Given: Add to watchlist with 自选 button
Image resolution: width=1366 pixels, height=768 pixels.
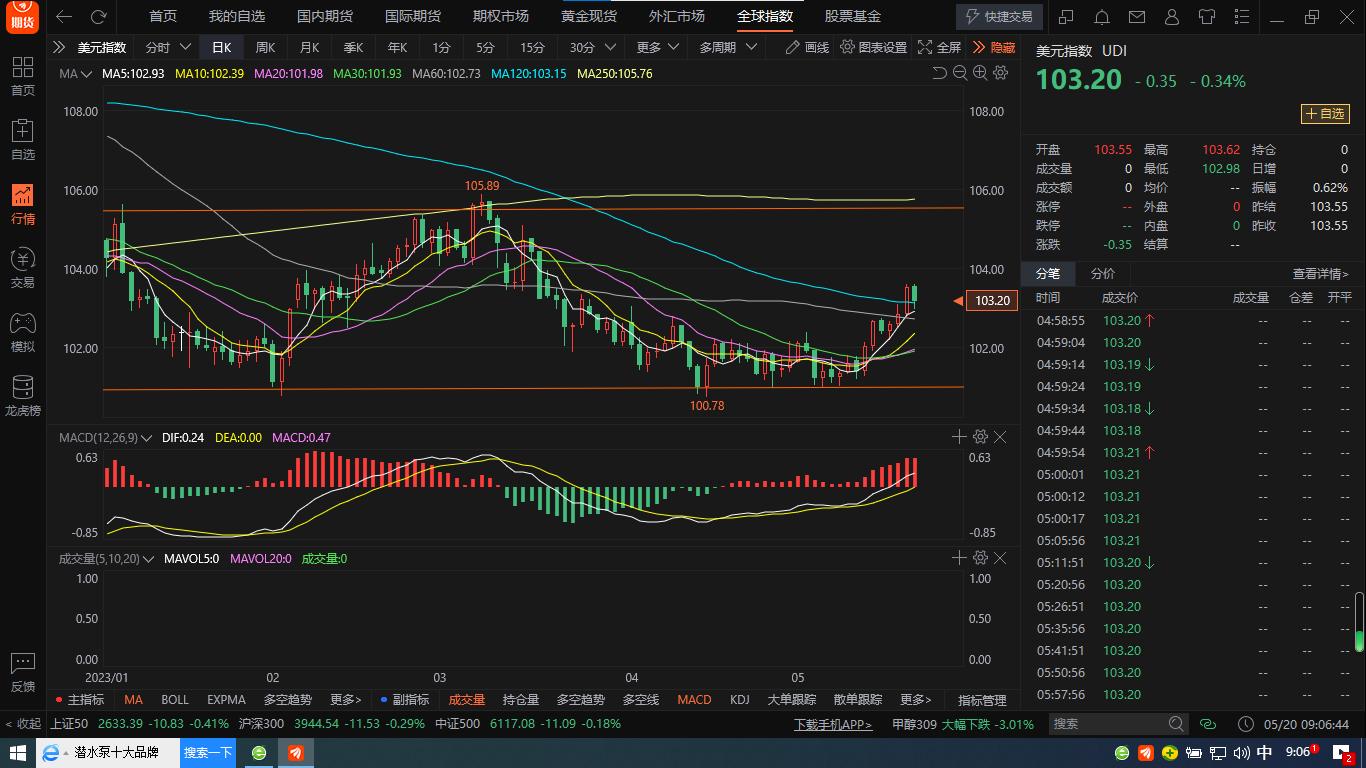Looking at the screenshot, I should [1324, 114].
